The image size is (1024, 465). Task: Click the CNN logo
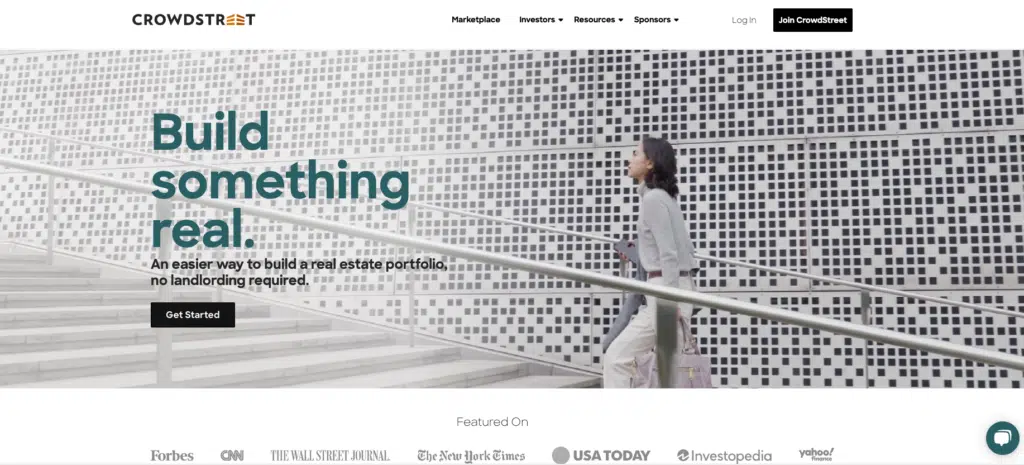(232, 455)
